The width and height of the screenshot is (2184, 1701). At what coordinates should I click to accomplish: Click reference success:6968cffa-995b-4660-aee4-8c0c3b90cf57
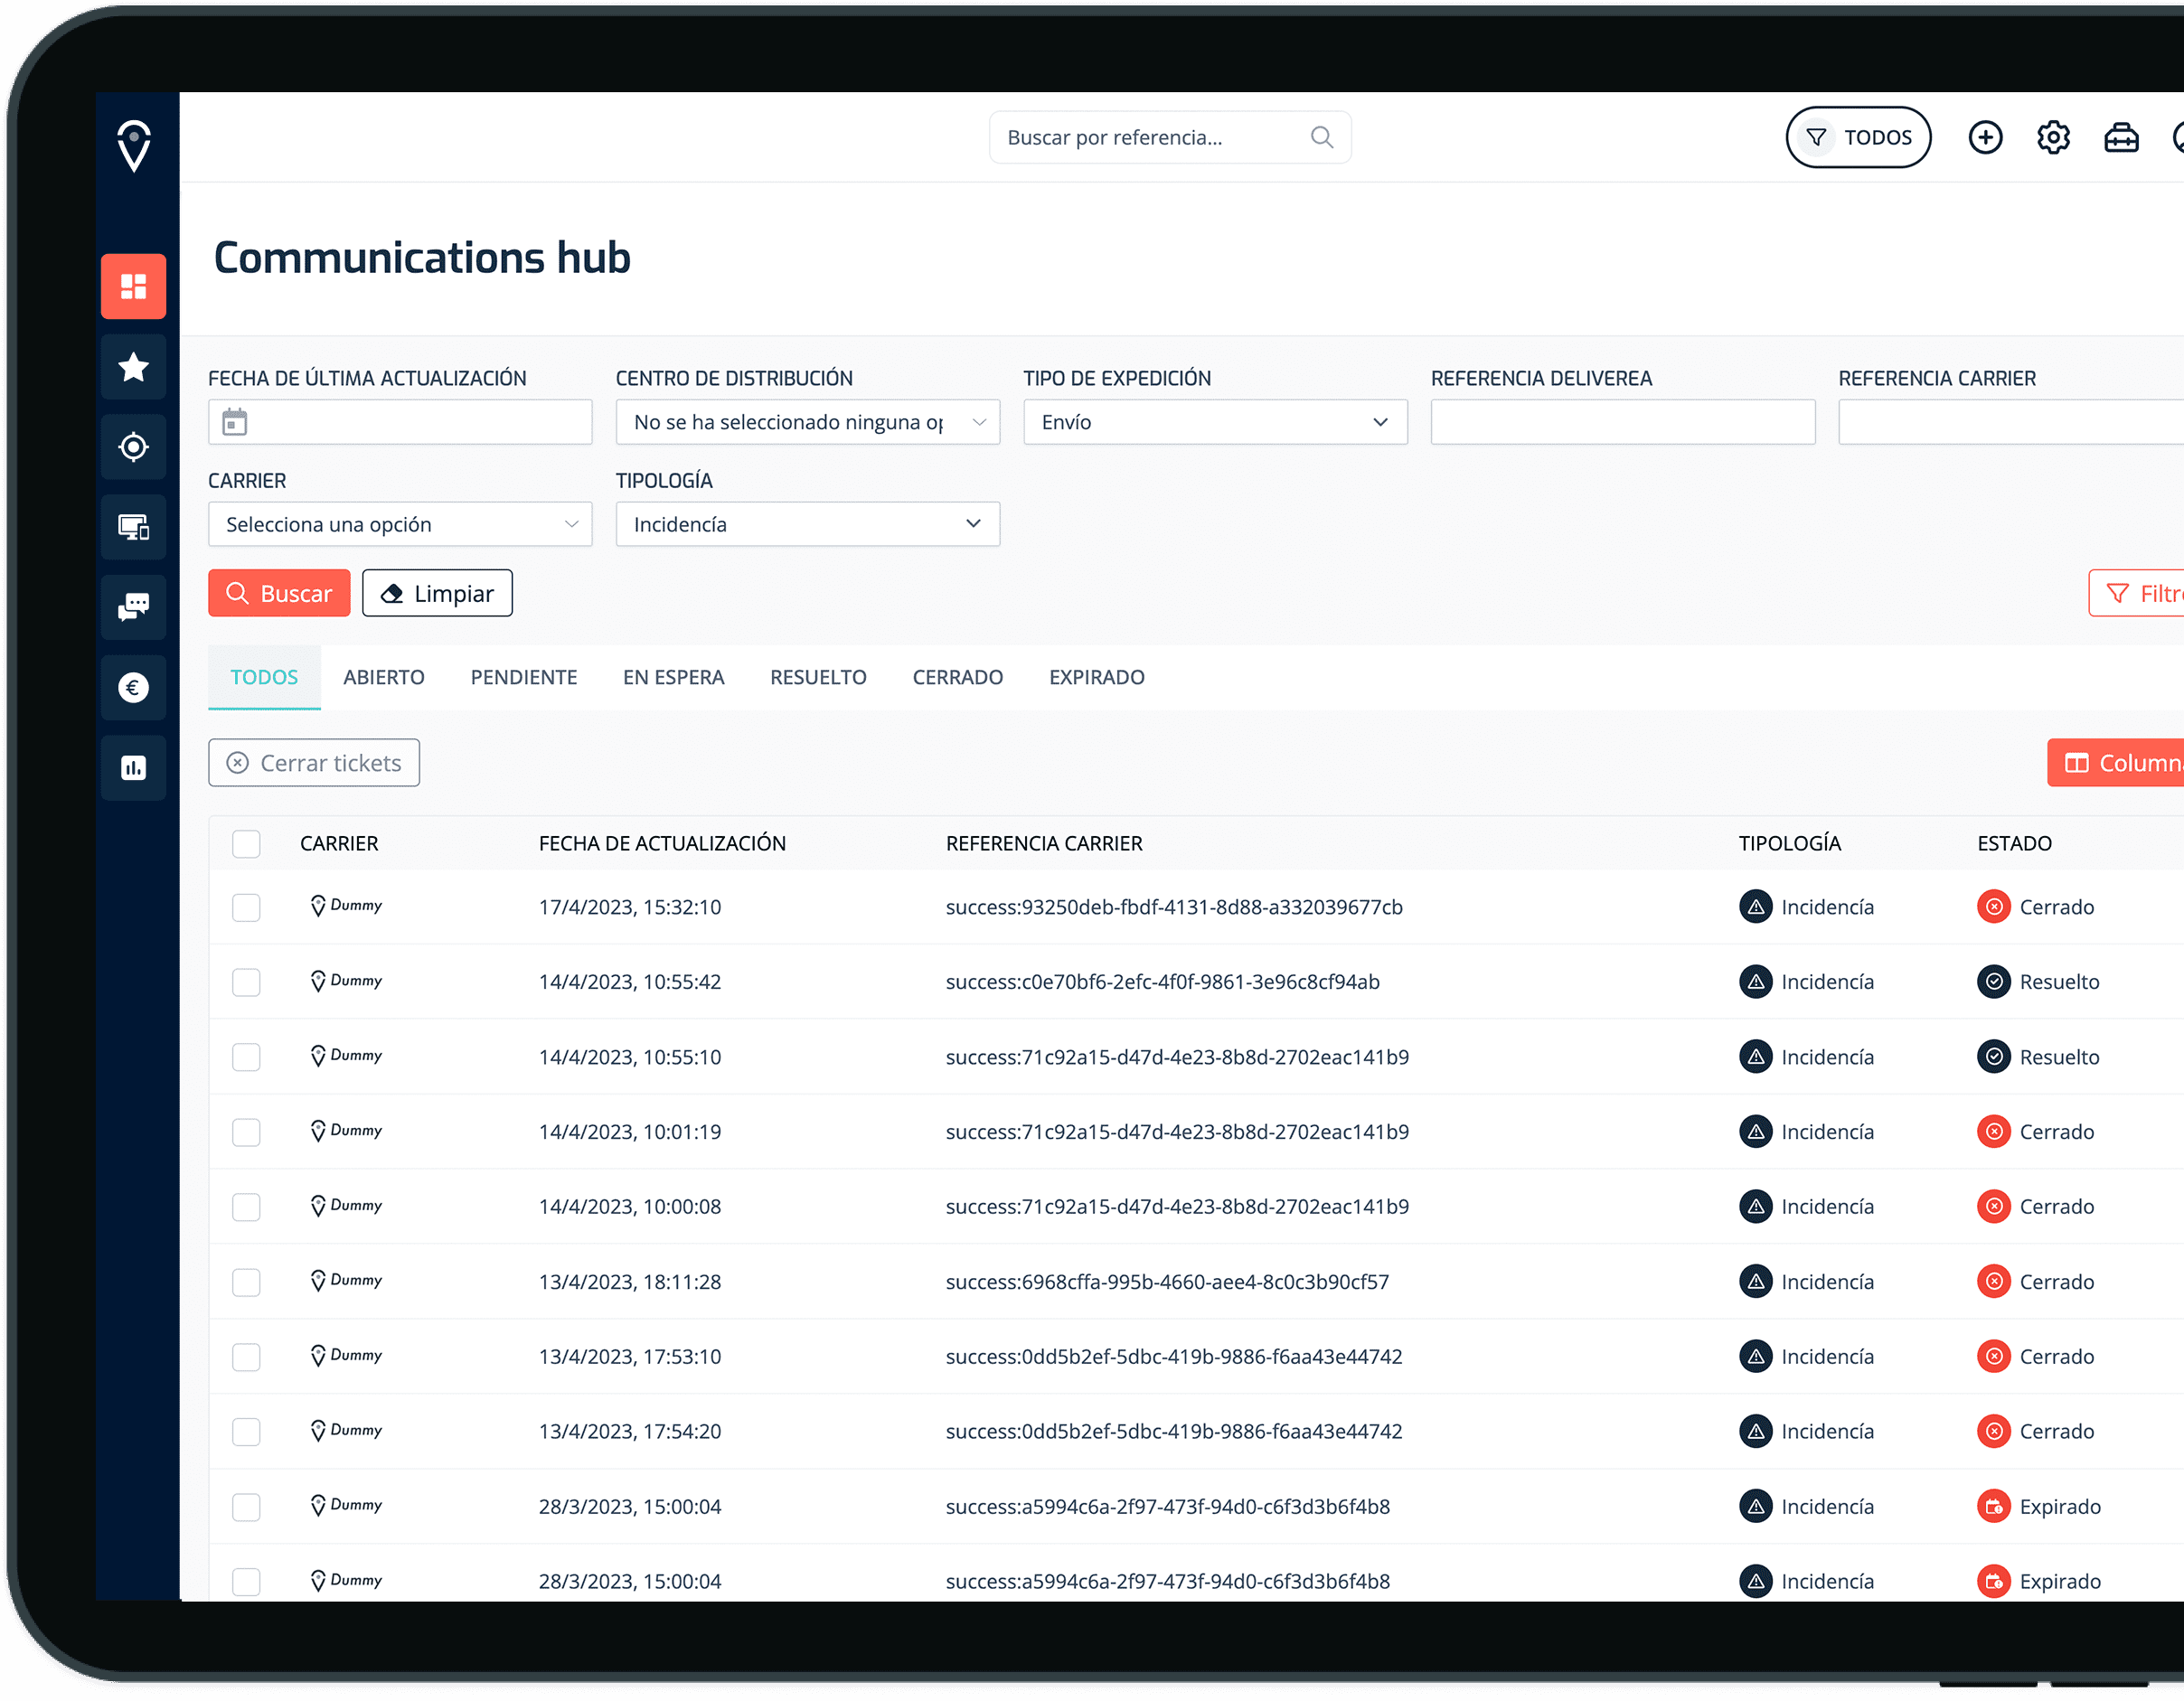tap(1167, 1281)
